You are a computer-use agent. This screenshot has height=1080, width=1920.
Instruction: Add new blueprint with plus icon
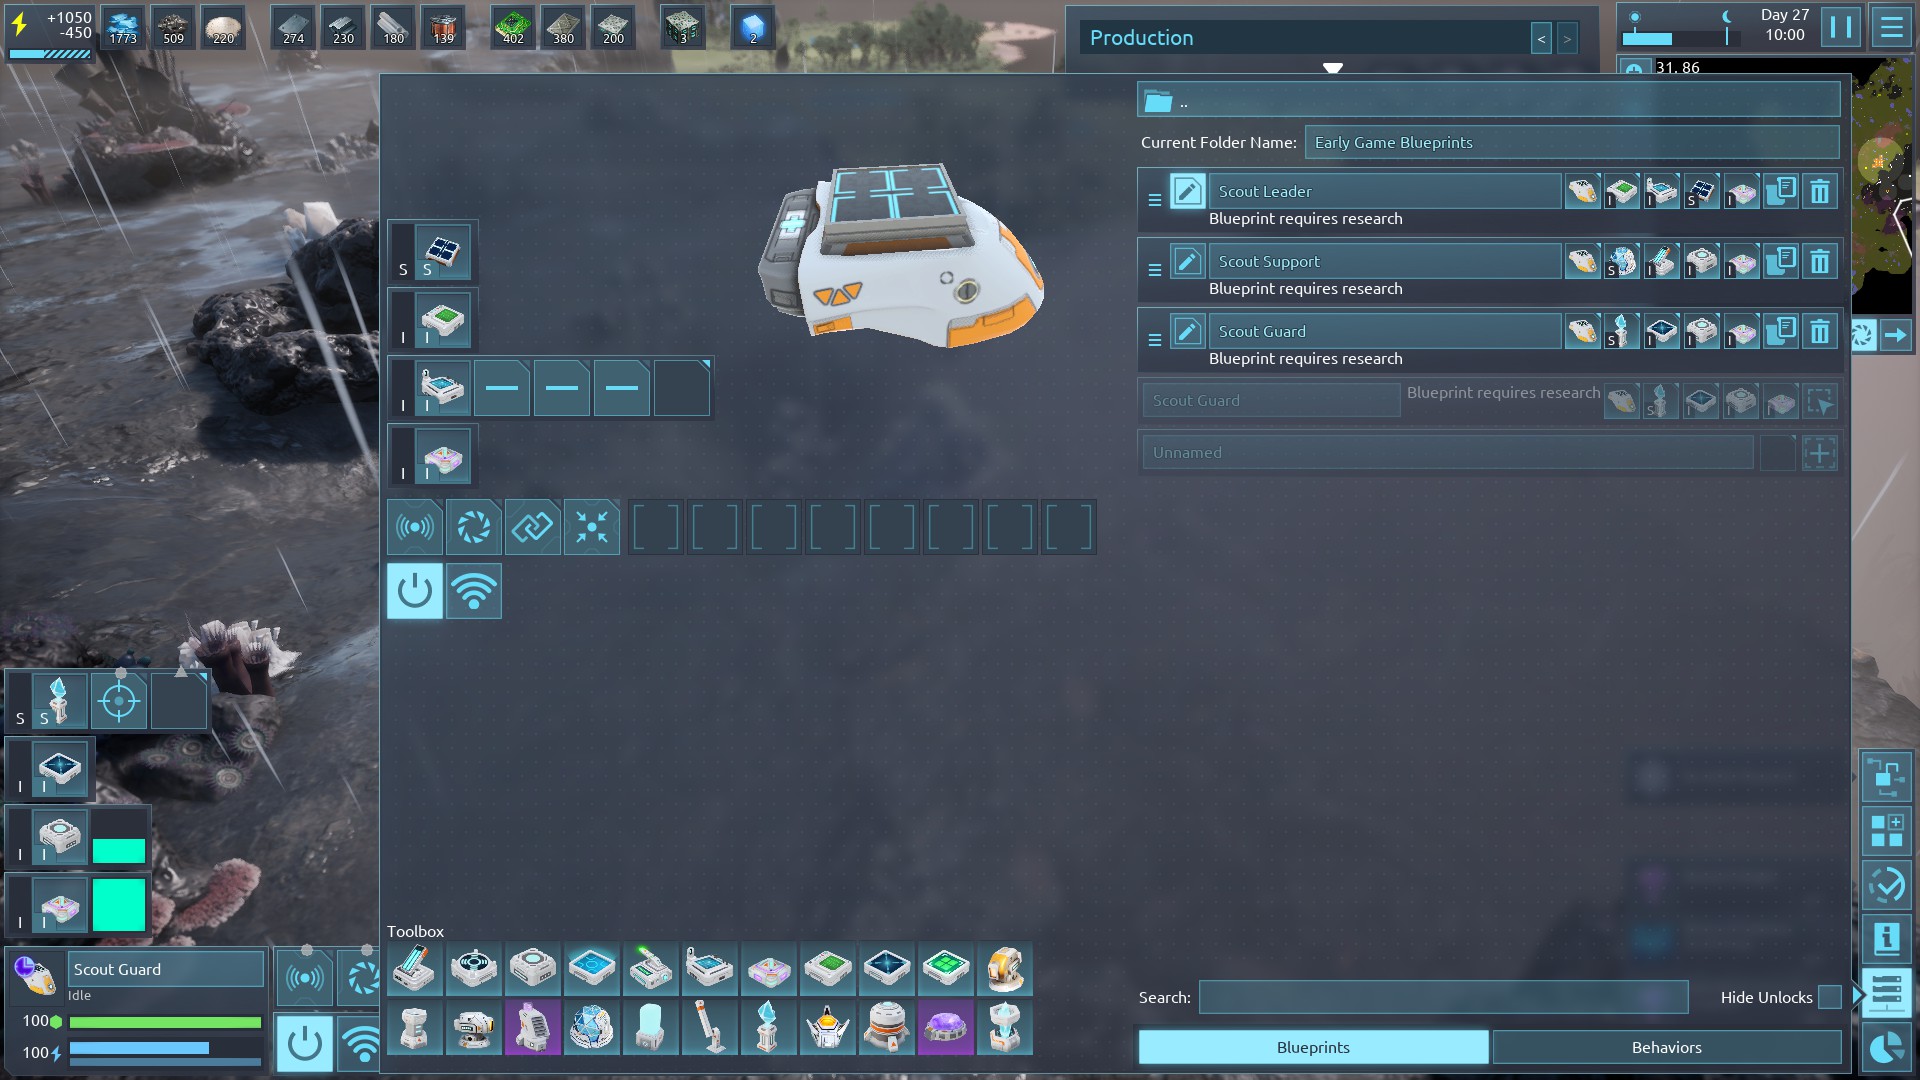tap(1819, 453)
